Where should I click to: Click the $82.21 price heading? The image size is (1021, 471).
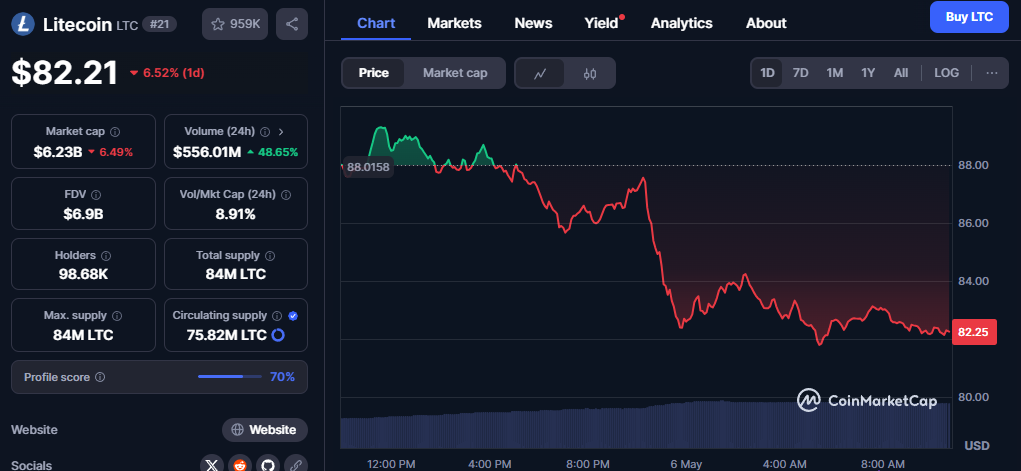[x=64, y=73]
